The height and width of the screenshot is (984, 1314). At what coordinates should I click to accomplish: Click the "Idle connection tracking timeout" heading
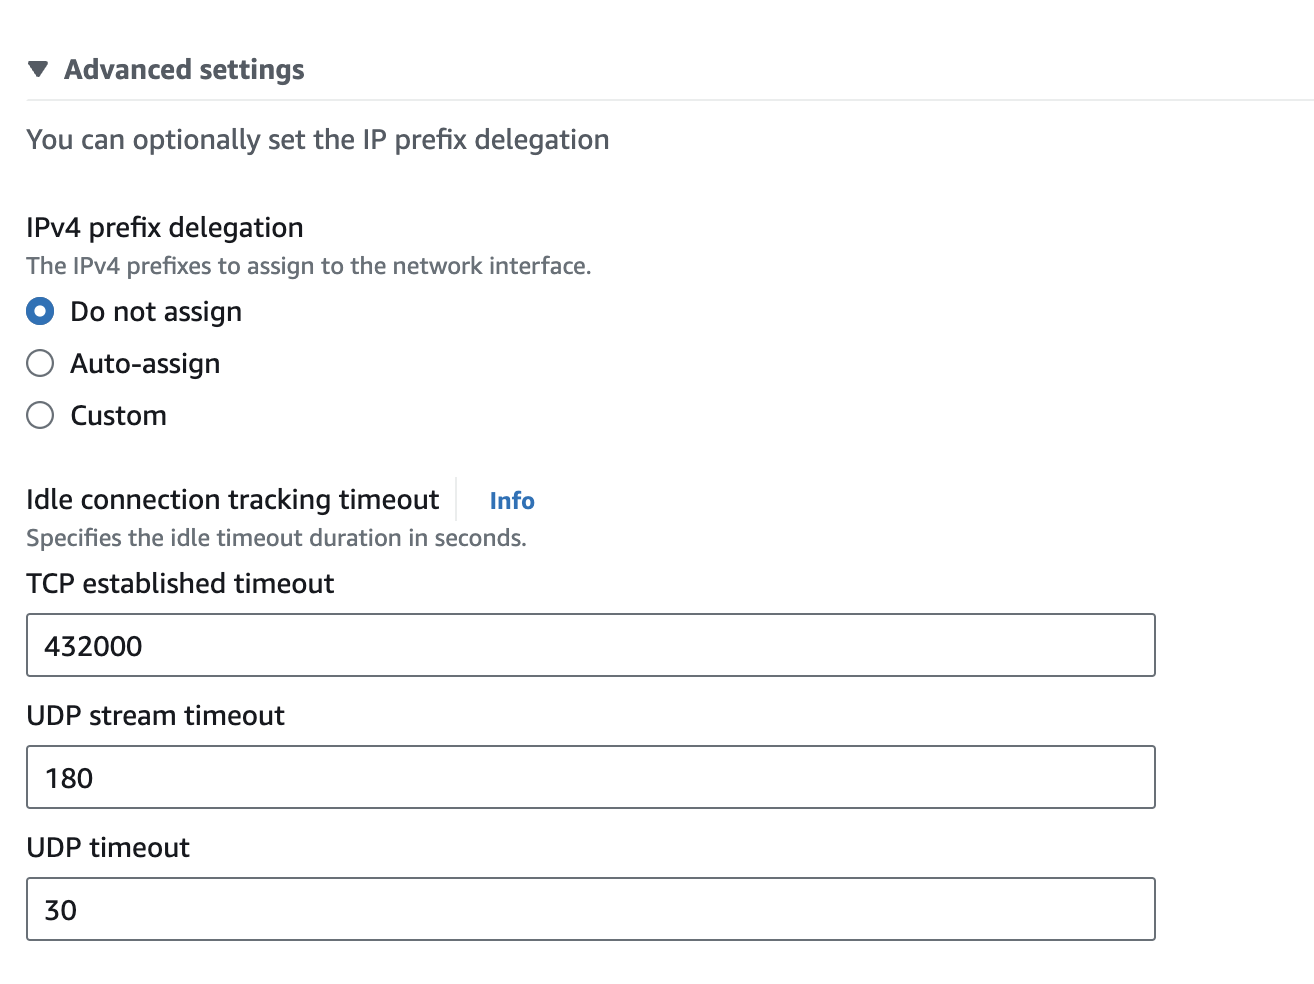232,500
